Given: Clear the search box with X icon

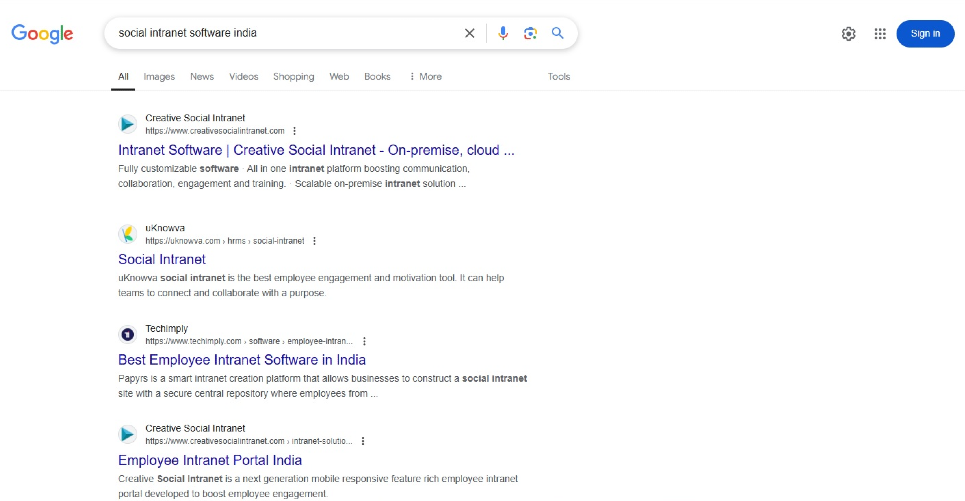Looking at the screenshot, I should (470, 33).
